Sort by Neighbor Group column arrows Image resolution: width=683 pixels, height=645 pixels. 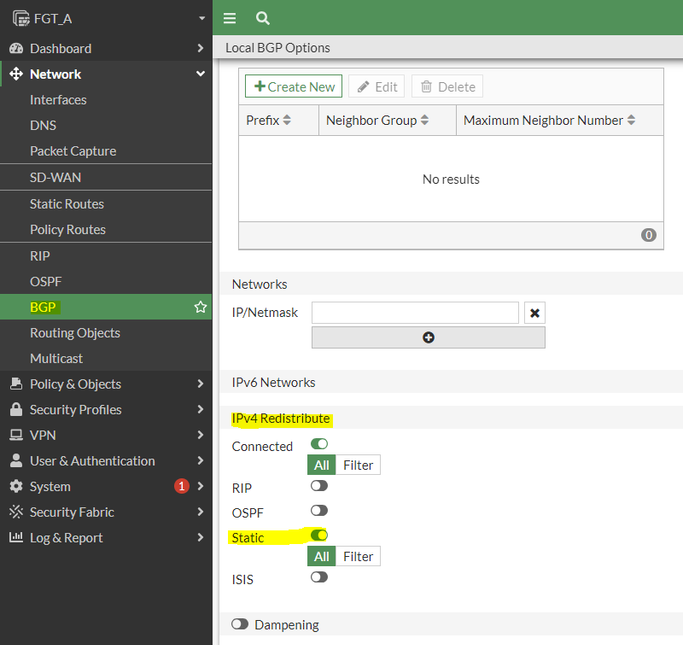click(x=425, y=120)
